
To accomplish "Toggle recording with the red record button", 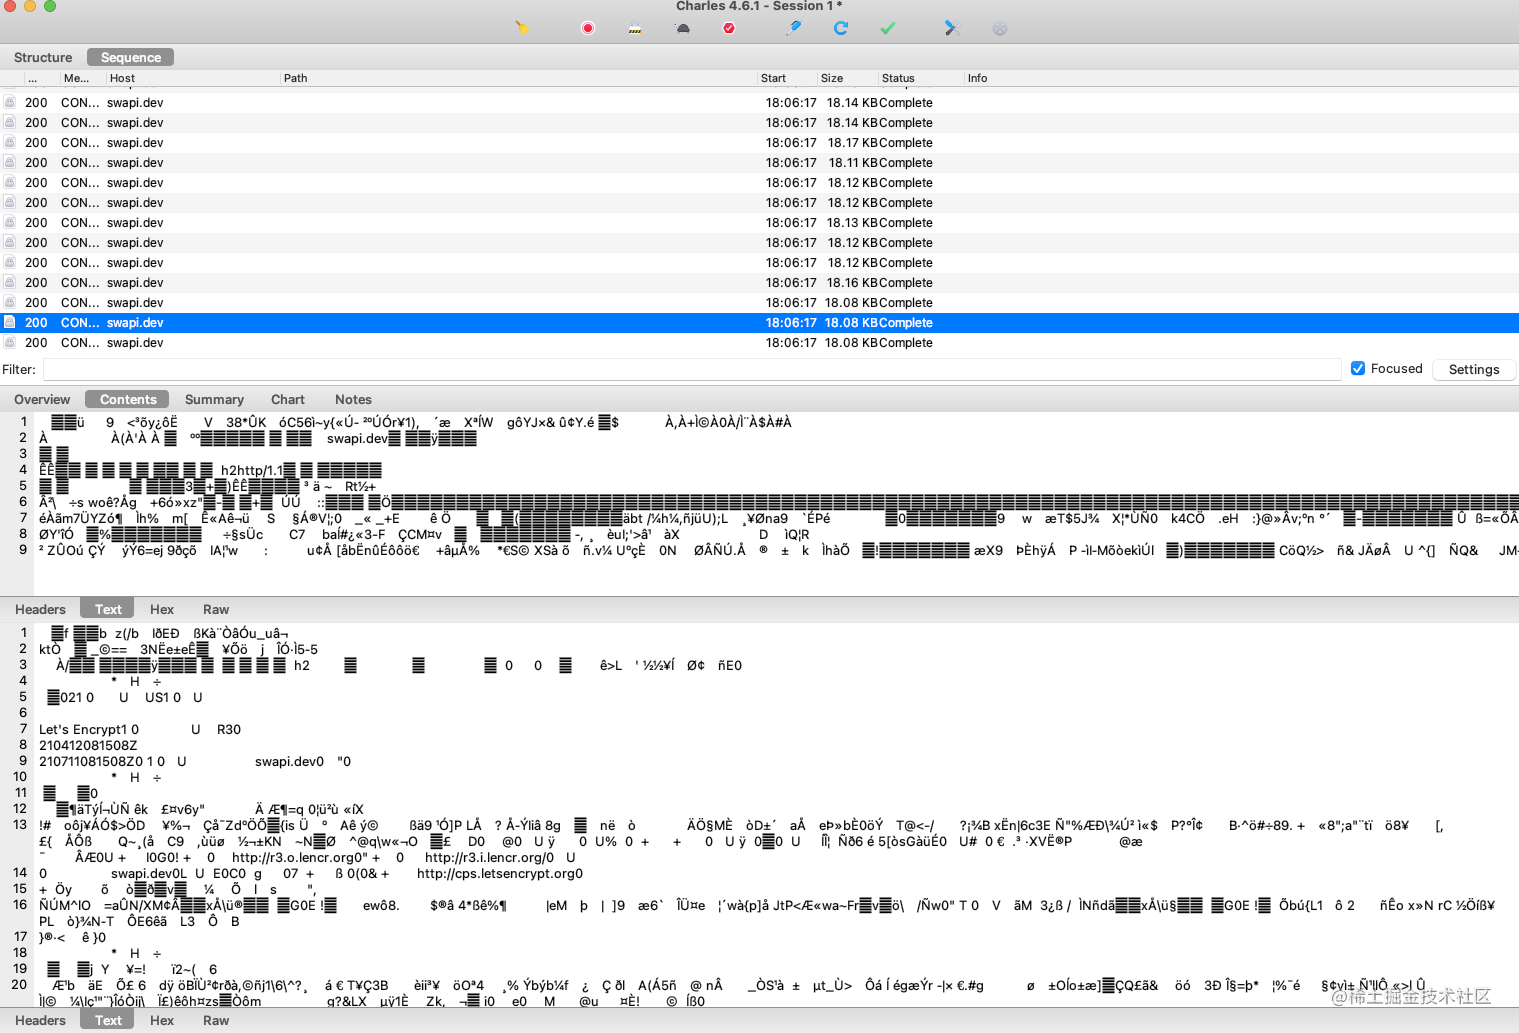I will (588, 28).
